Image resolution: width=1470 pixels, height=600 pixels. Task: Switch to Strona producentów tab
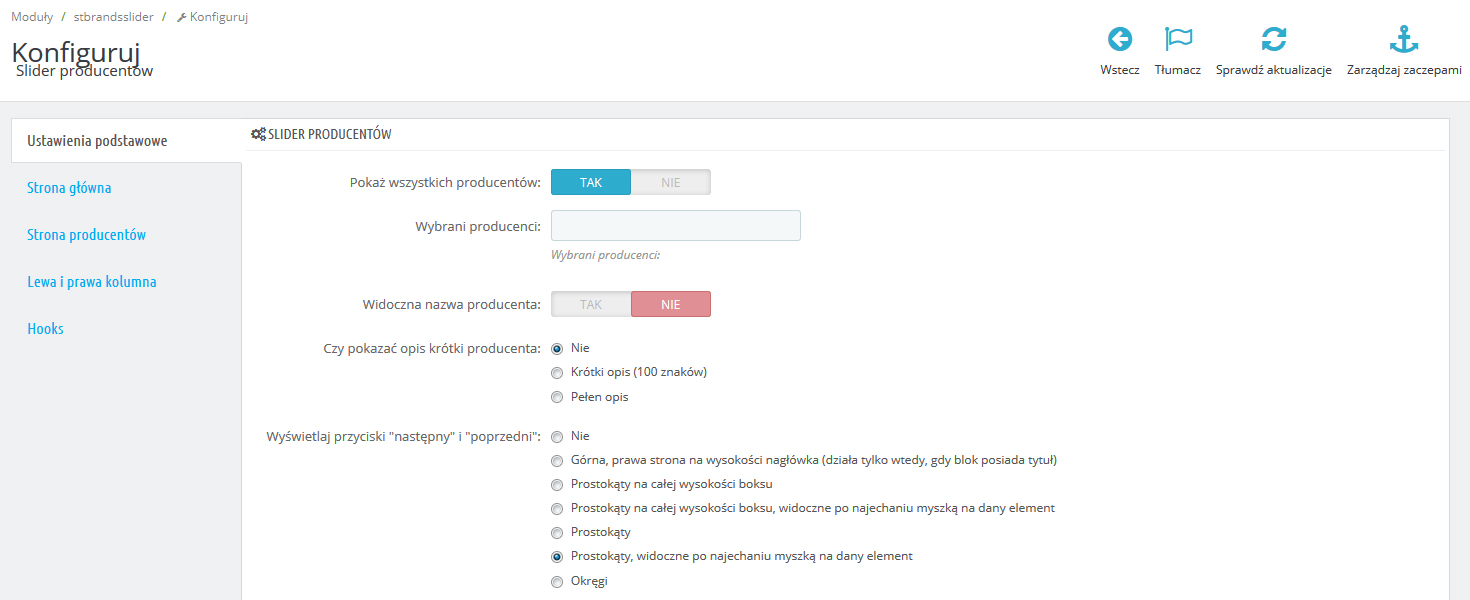(87, 235)
